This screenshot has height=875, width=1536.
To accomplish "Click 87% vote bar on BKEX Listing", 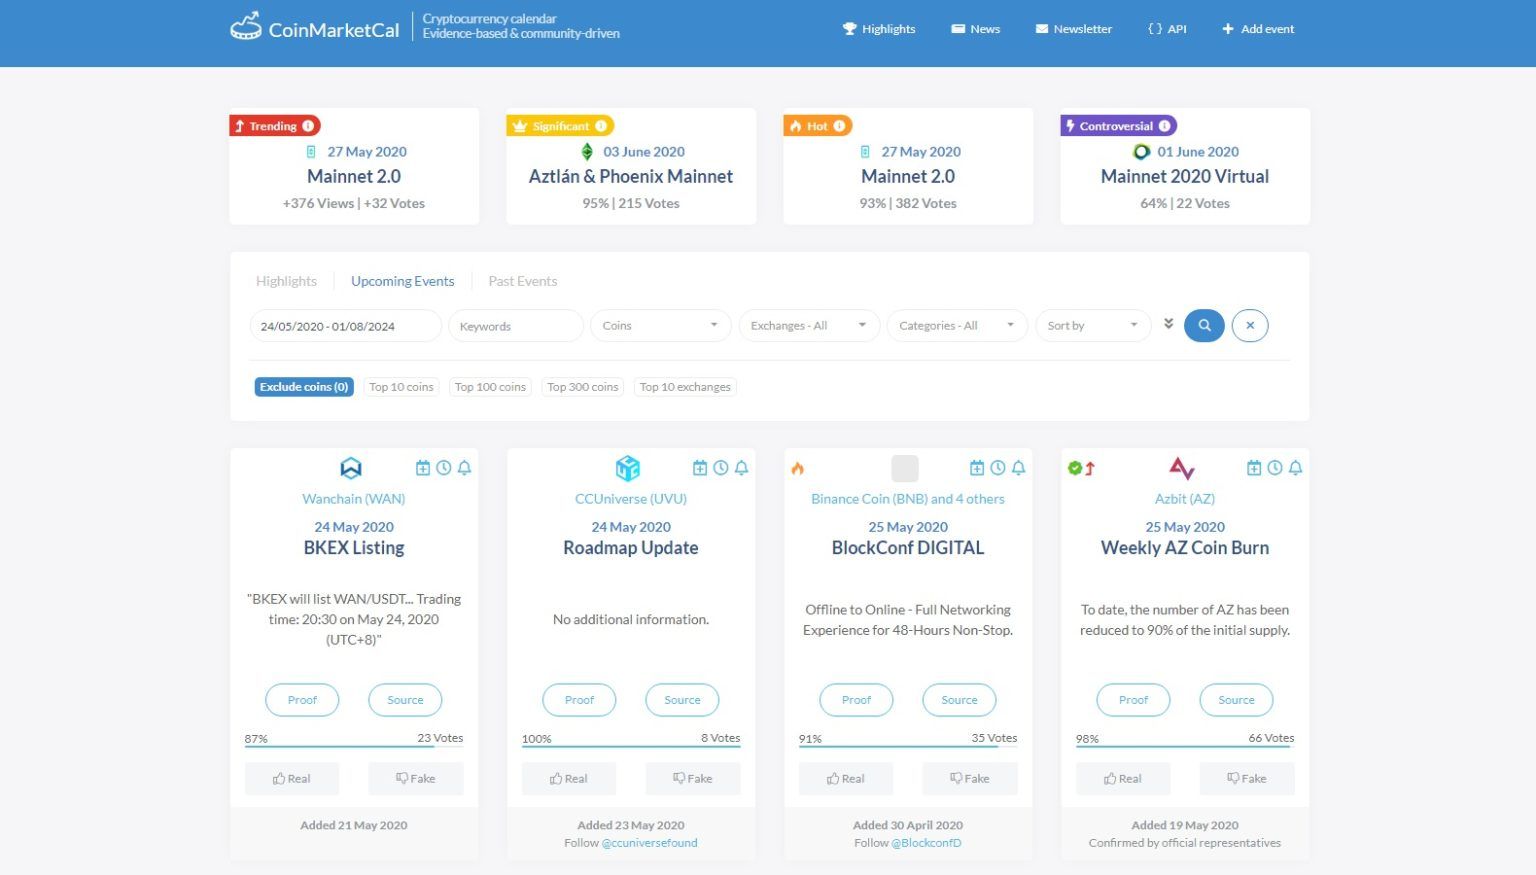I will (x=354, y=746).
